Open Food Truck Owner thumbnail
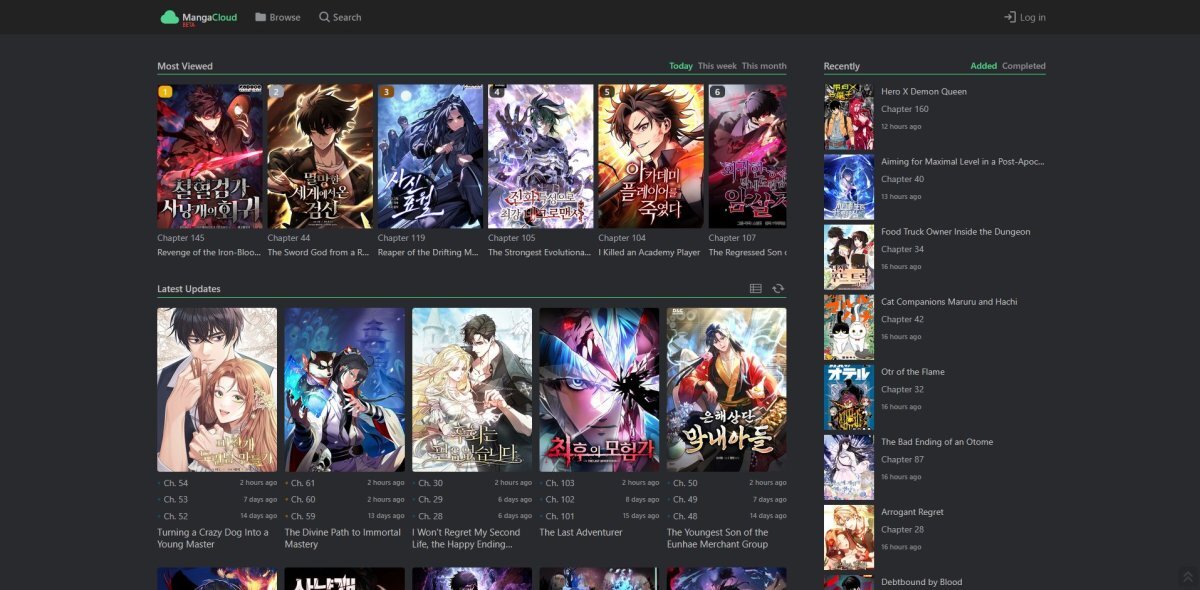 [849, 257]
